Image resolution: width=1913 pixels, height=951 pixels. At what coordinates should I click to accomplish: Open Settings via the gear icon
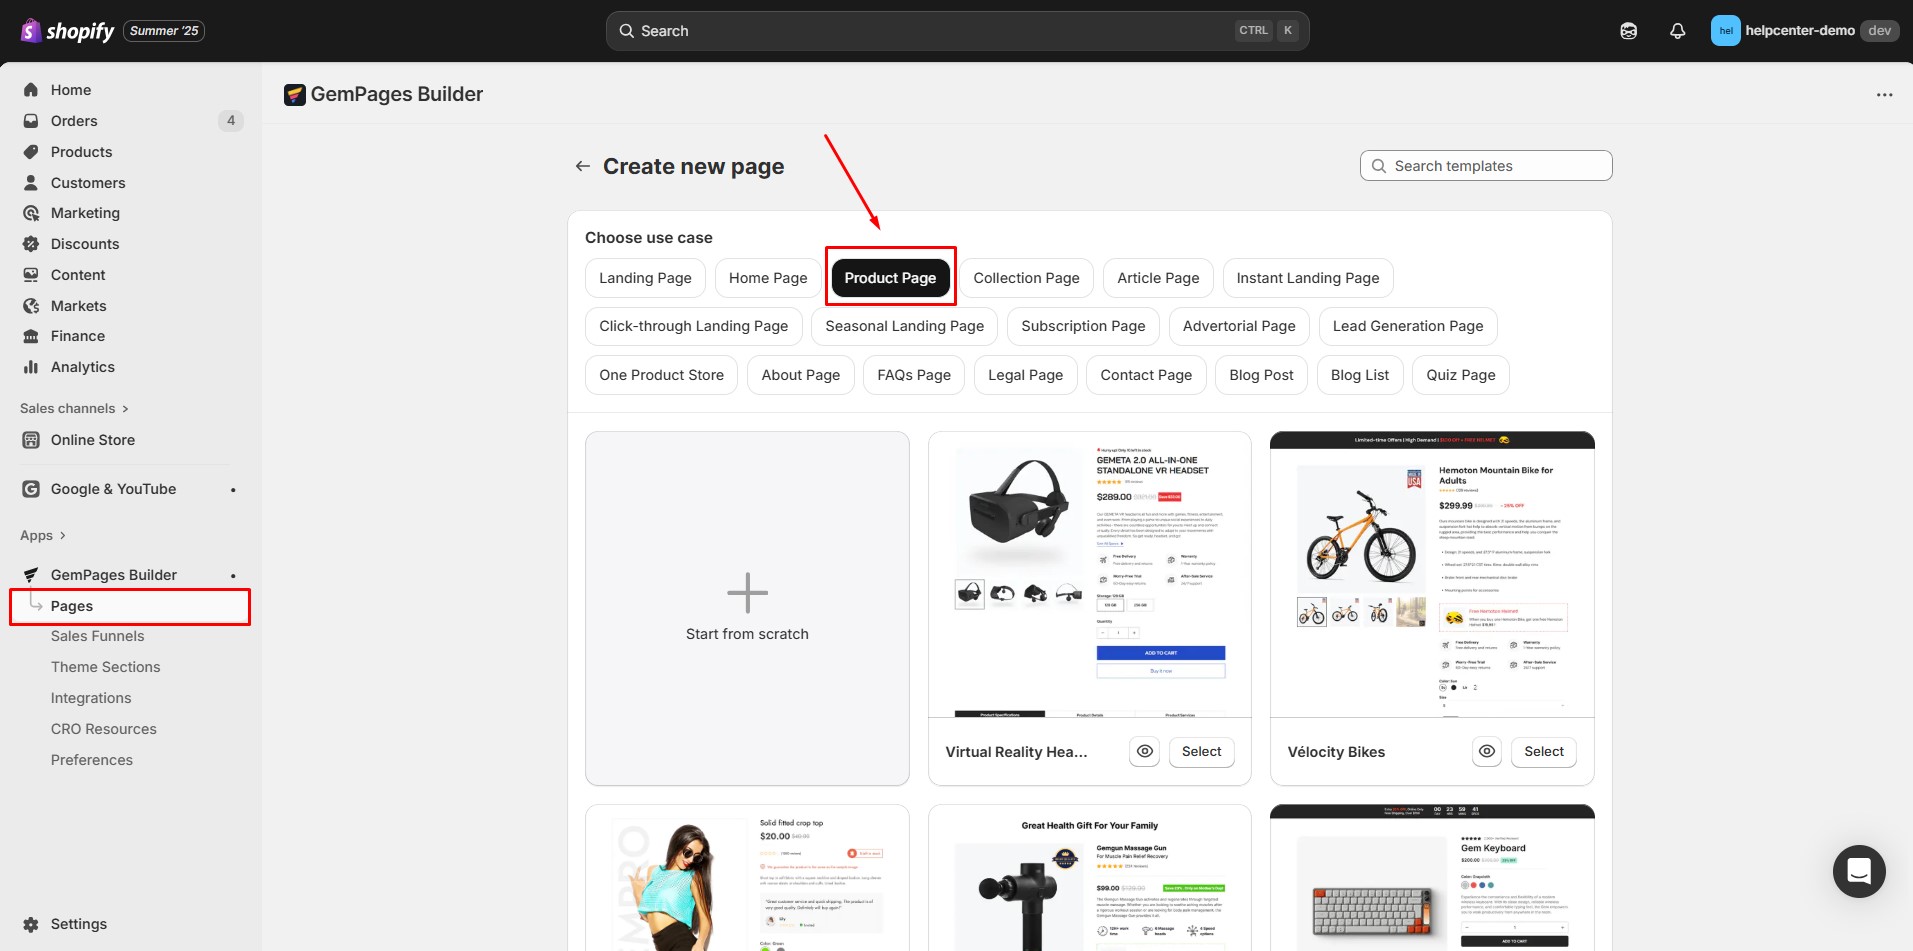[29, 924]
